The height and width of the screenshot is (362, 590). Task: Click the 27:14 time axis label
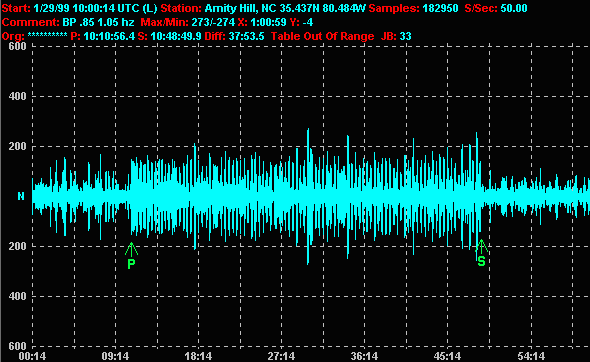[281, 356]
